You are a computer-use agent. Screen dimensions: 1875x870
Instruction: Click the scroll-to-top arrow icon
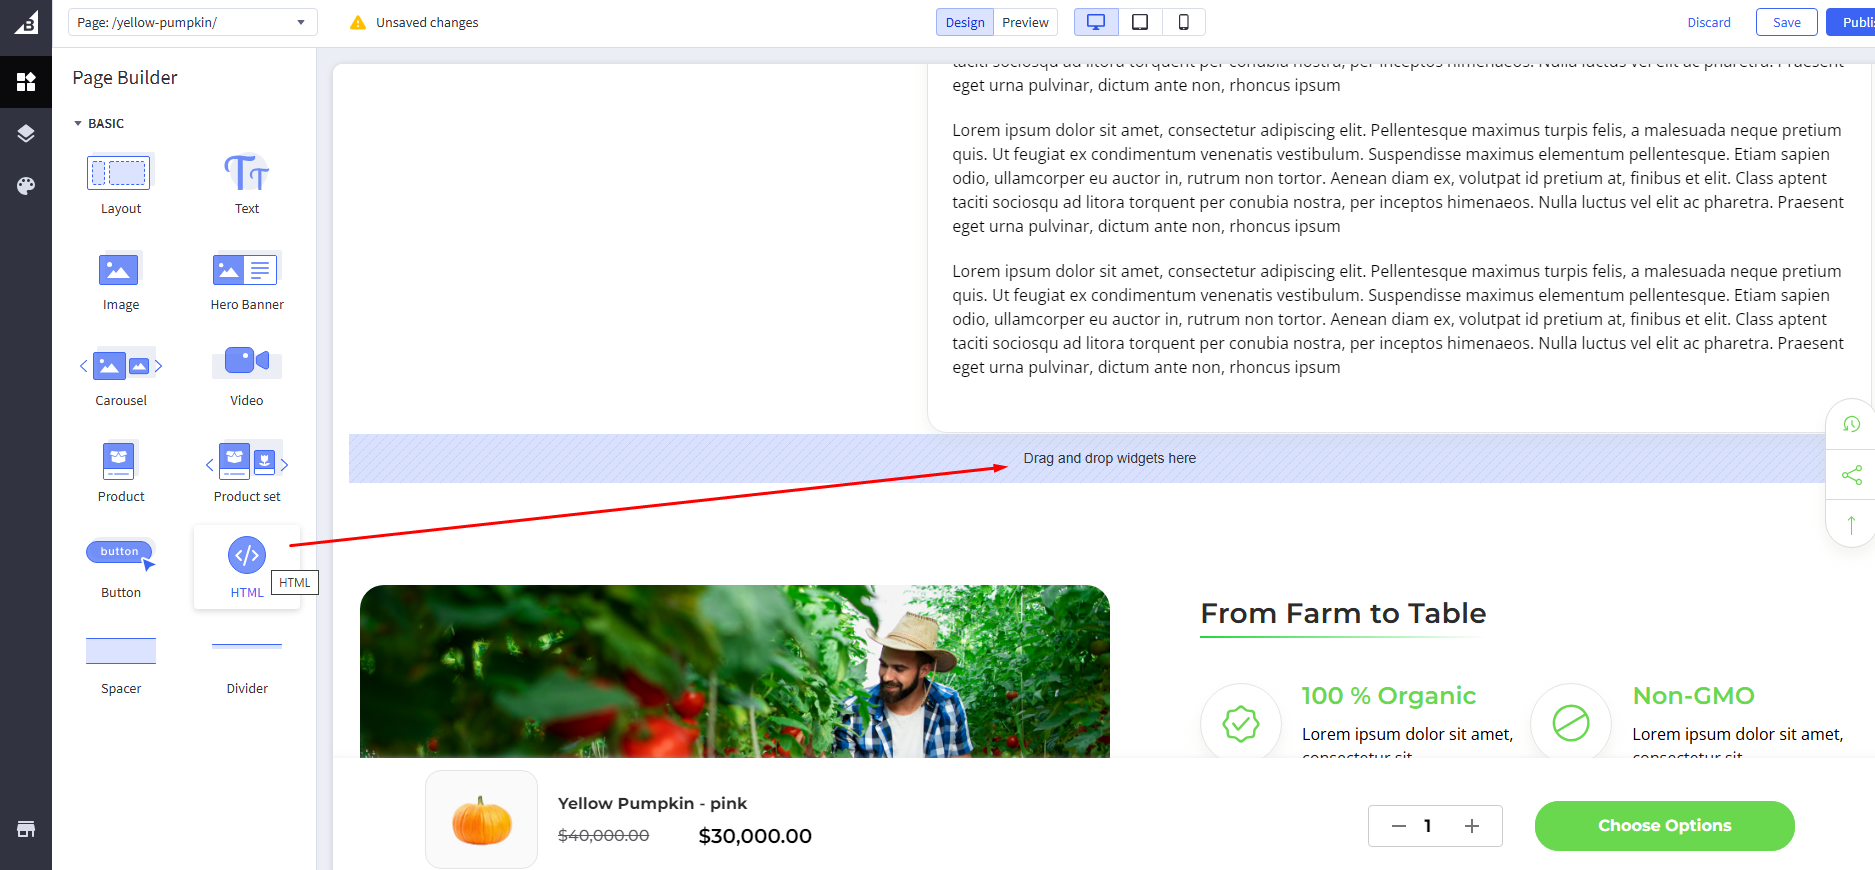coord(1851,524)
